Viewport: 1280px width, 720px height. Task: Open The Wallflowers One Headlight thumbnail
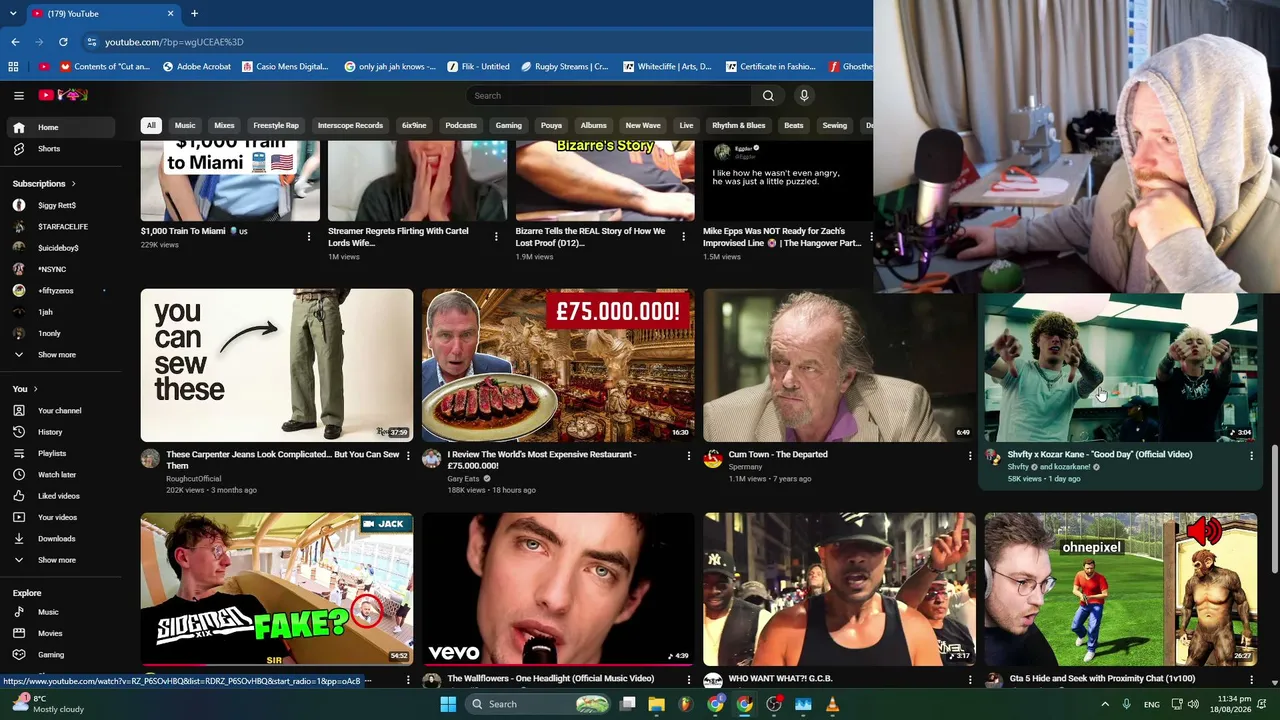558,589
